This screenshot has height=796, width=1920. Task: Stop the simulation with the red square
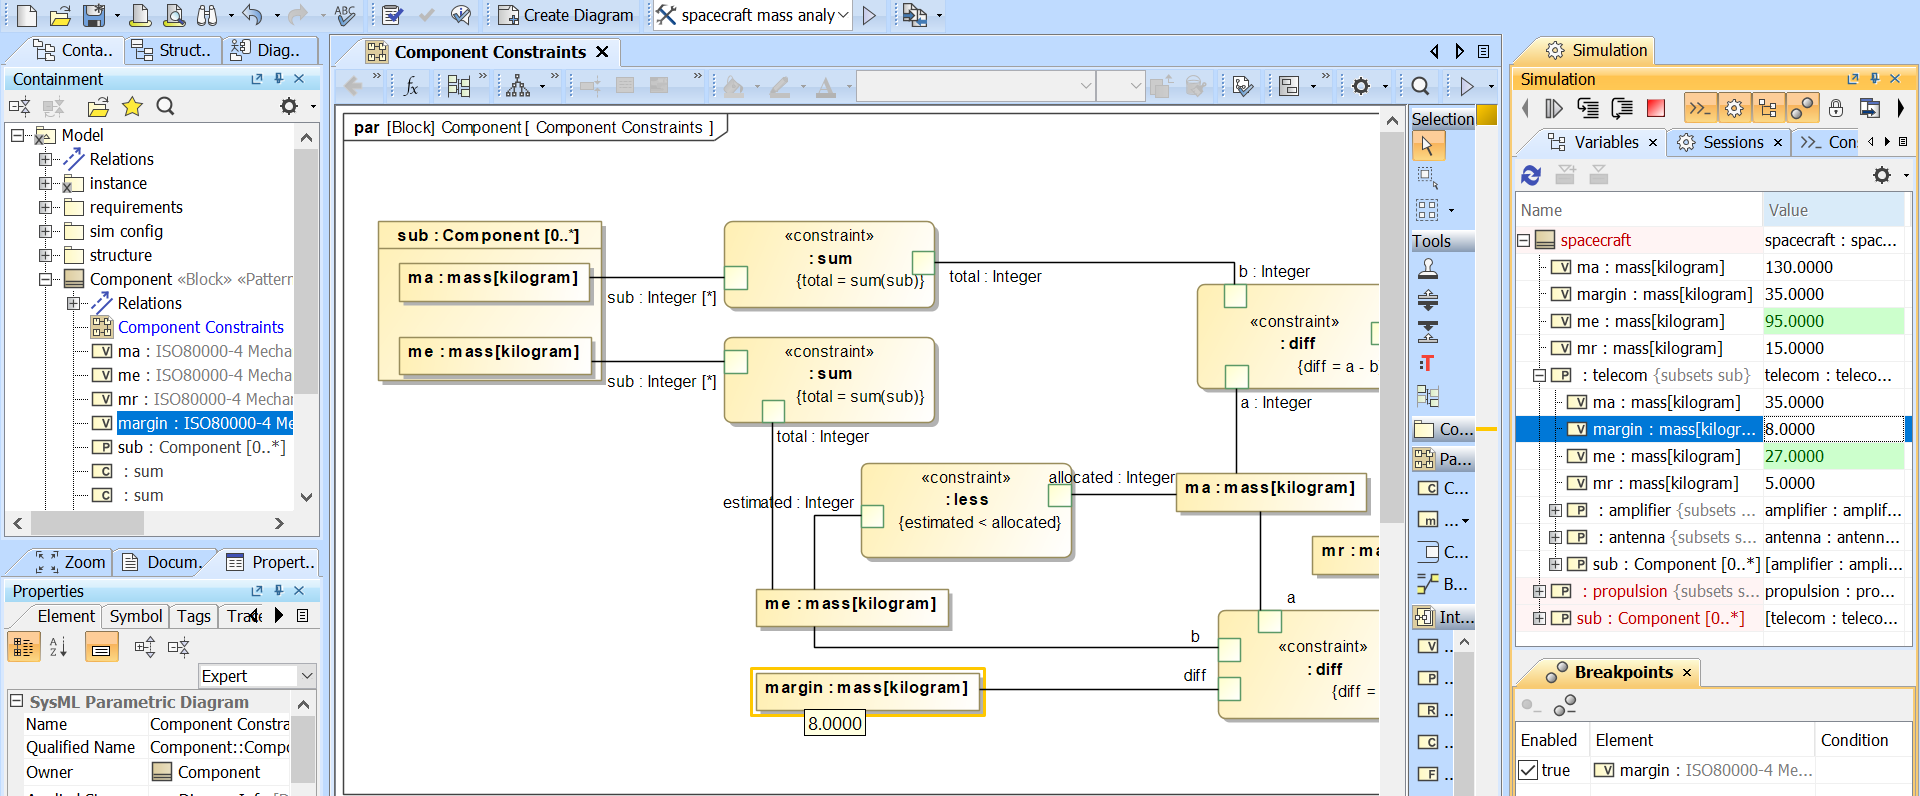tap(1656, 108)
